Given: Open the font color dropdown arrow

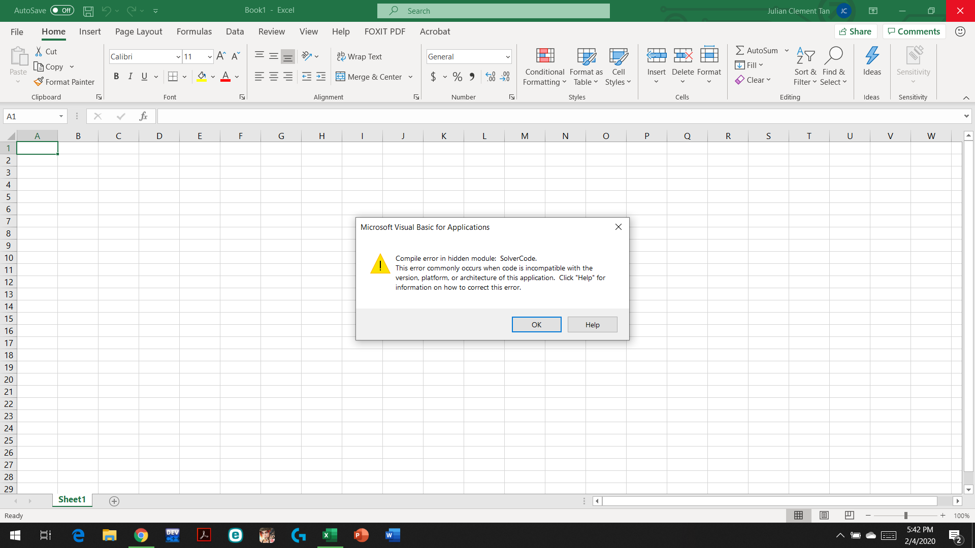Looking at the screenshot, I should [x=237, y=77].
